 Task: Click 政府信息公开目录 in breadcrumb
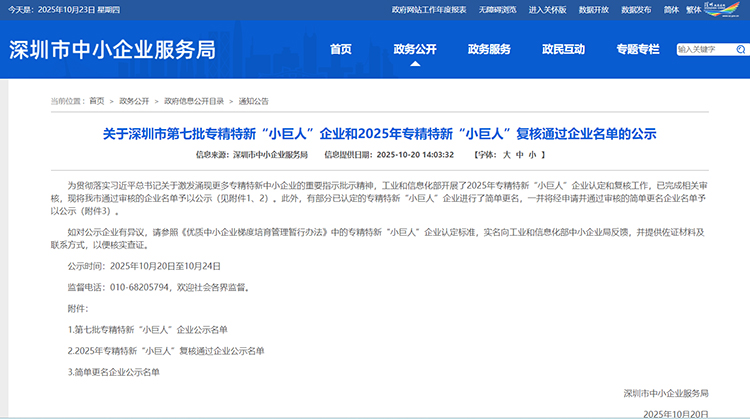tap(193, 101)
